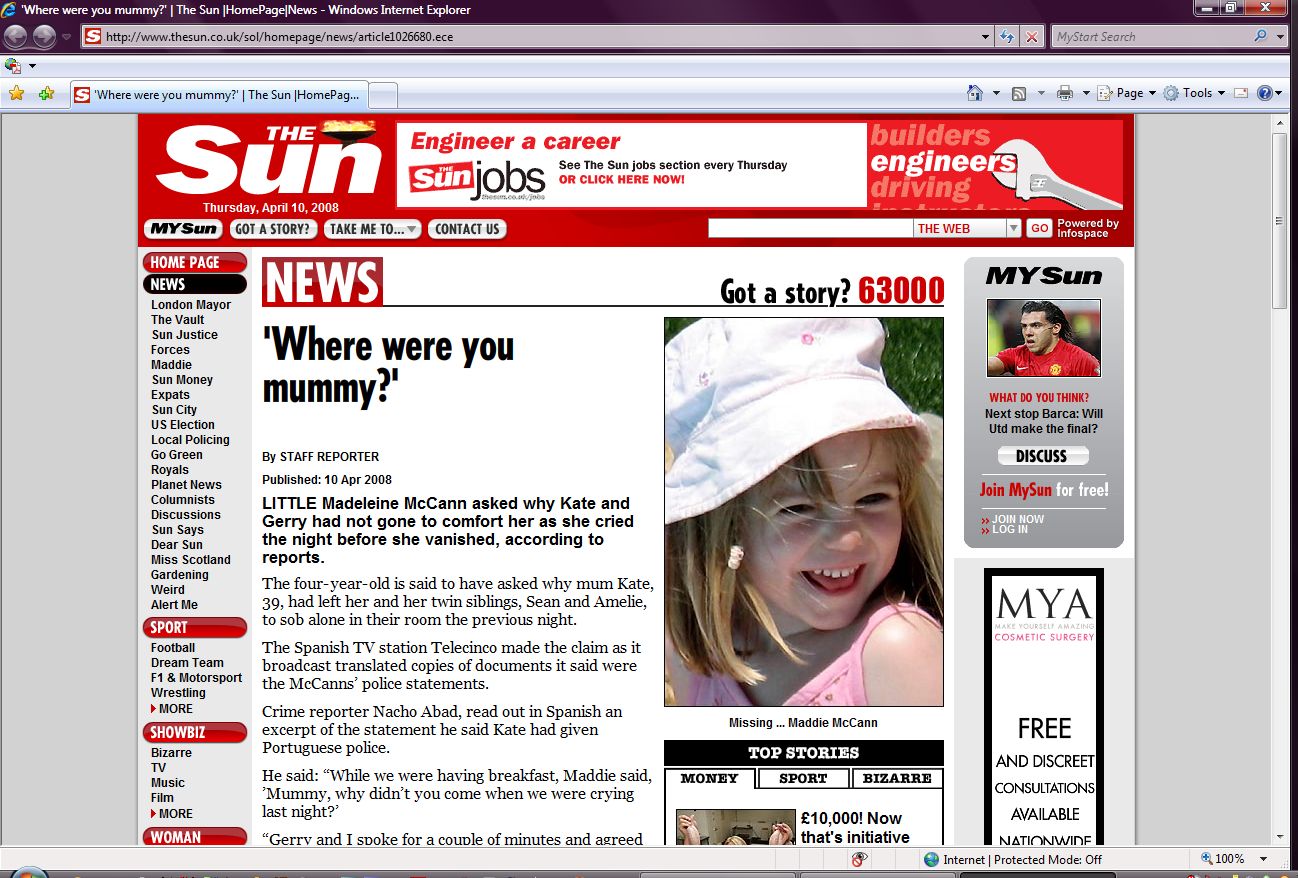Click the Refresh page icon
Viewport: 1298px width, 878px height.
(1008, 37)
